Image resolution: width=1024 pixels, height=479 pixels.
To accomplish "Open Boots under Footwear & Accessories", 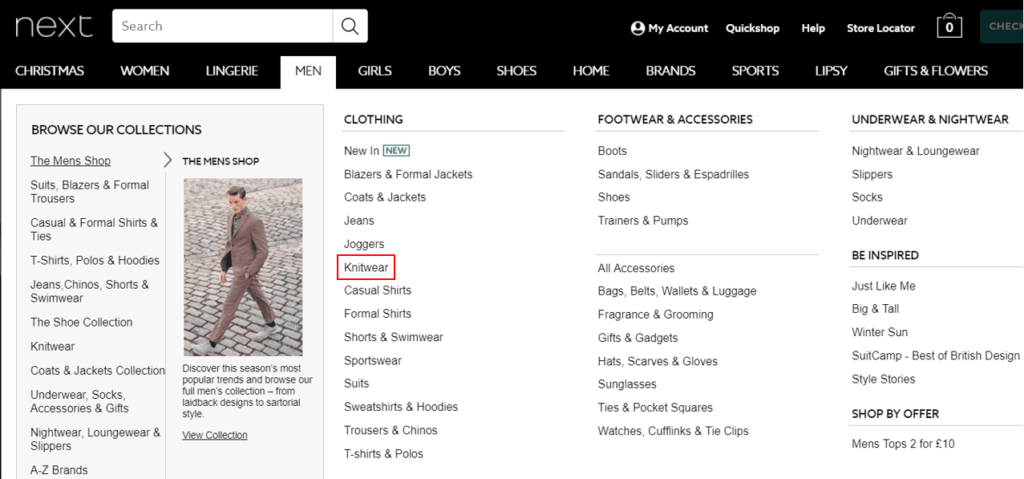I will point(612,151).
